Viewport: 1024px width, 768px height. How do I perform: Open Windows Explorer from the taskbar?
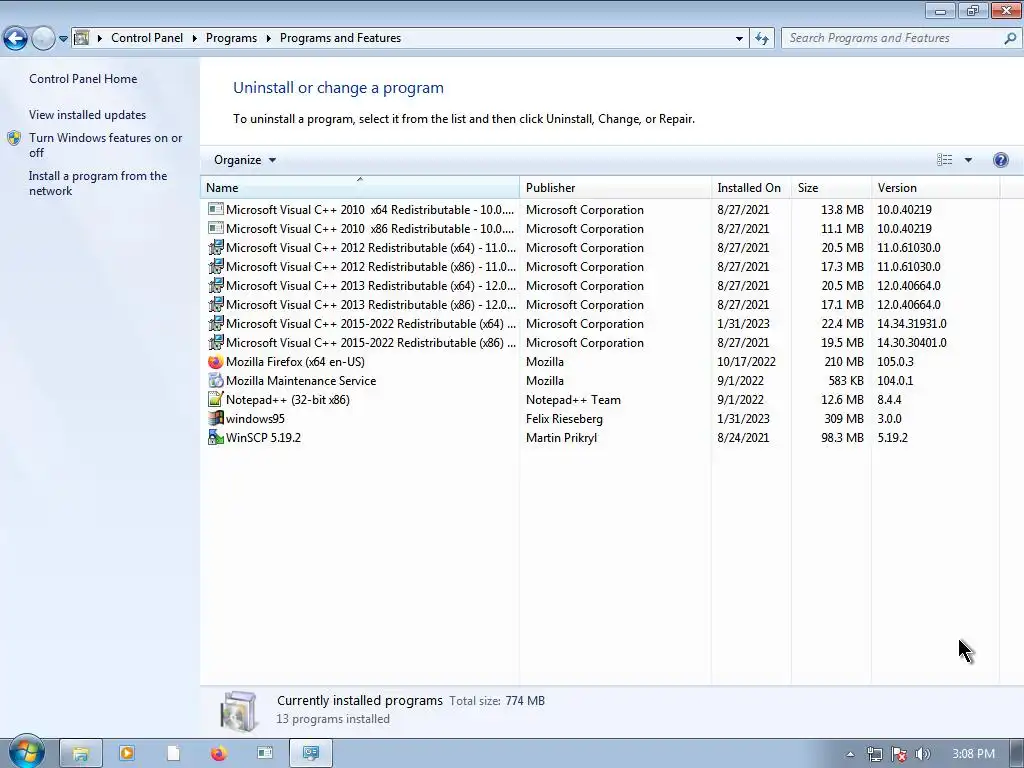click(80, 754)
